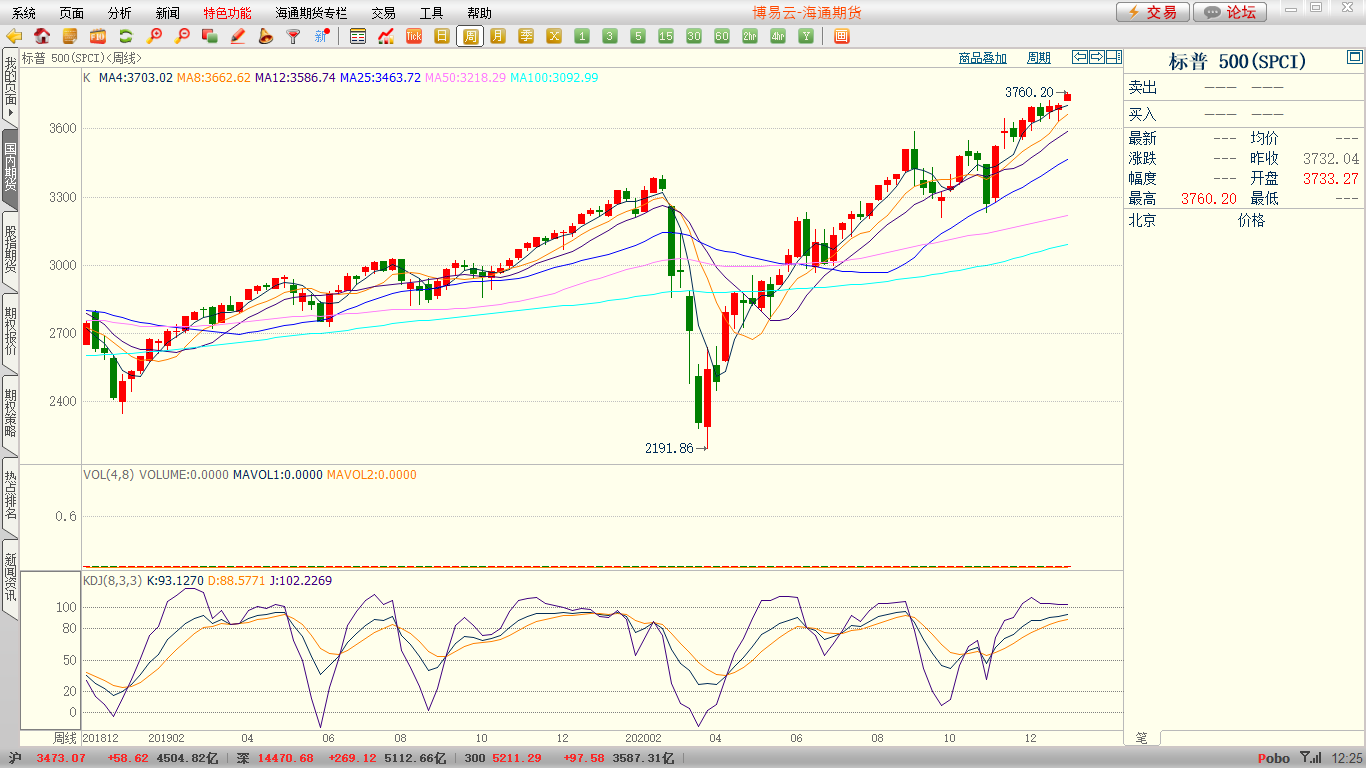Open the 交易 menu in menu bar

[383, 13]
